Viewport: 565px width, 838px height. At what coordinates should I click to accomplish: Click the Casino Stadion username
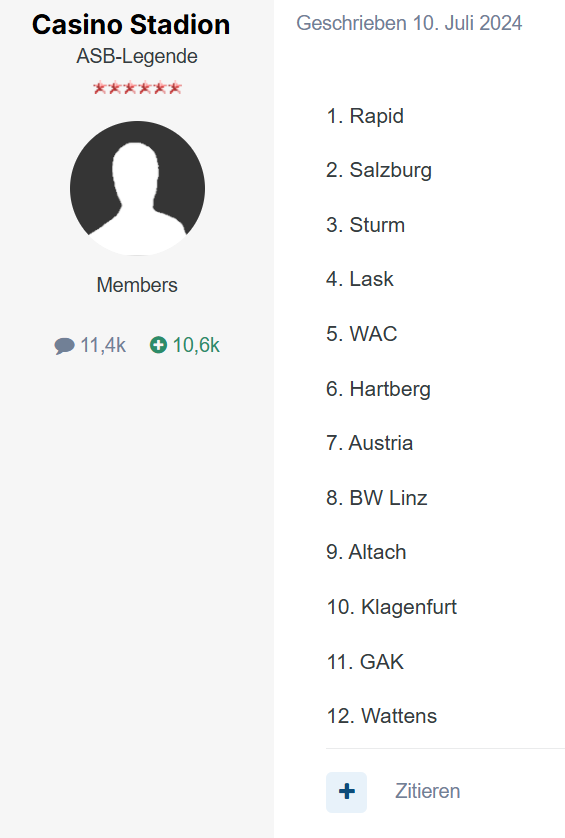point(131,25)
